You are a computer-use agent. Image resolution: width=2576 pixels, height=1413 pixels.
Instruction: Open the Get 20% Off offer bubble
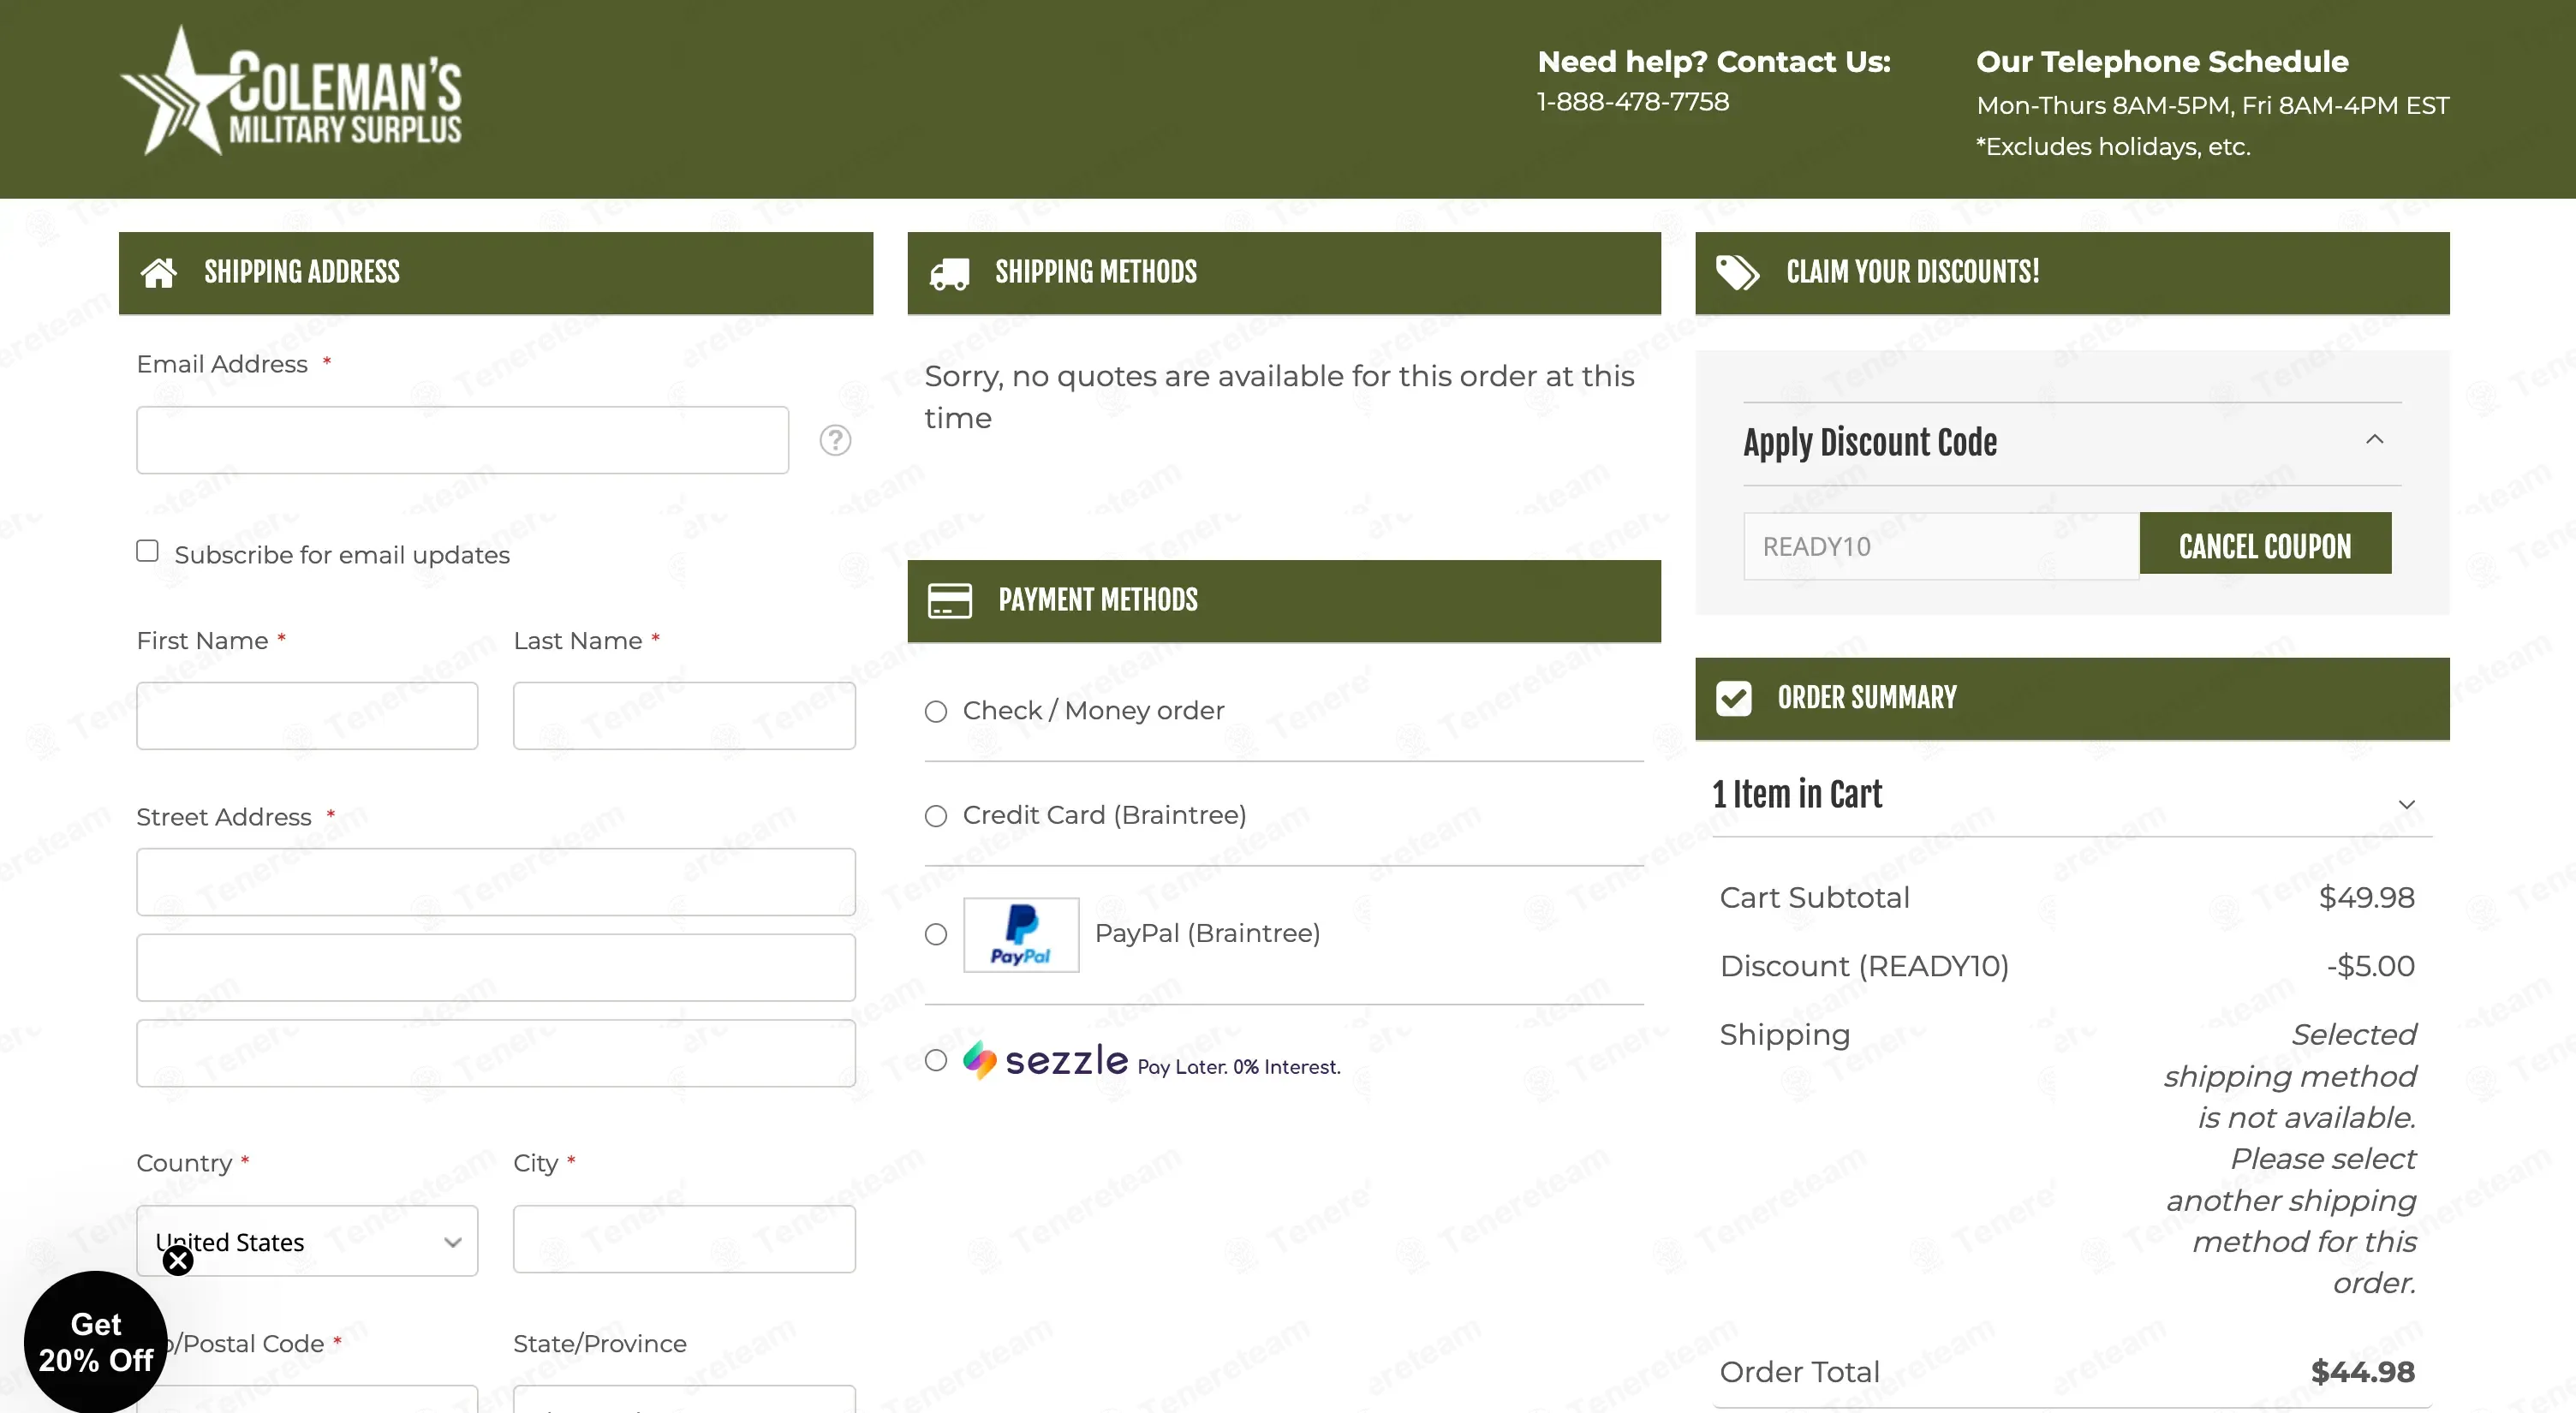point(96,1343)
